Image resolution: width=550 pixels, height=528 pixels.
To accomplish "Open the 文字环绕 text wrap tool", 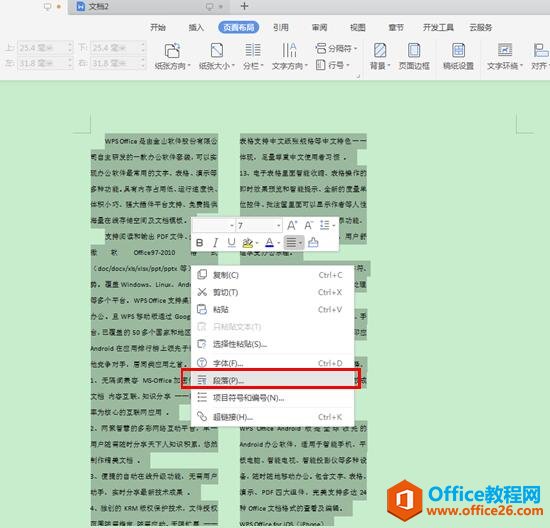I will click(505, 56).
